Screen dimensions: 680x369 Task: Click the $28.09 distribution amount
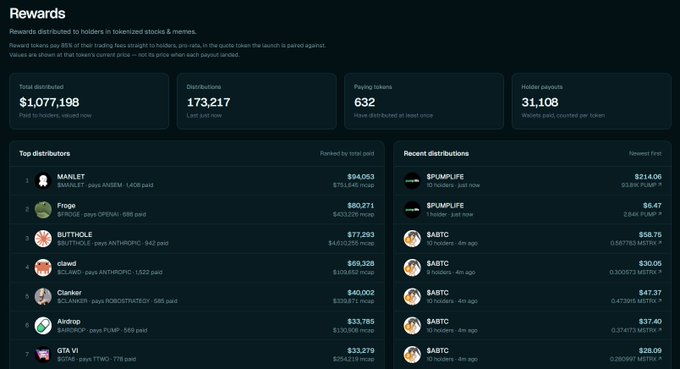(x=650, y=351)
